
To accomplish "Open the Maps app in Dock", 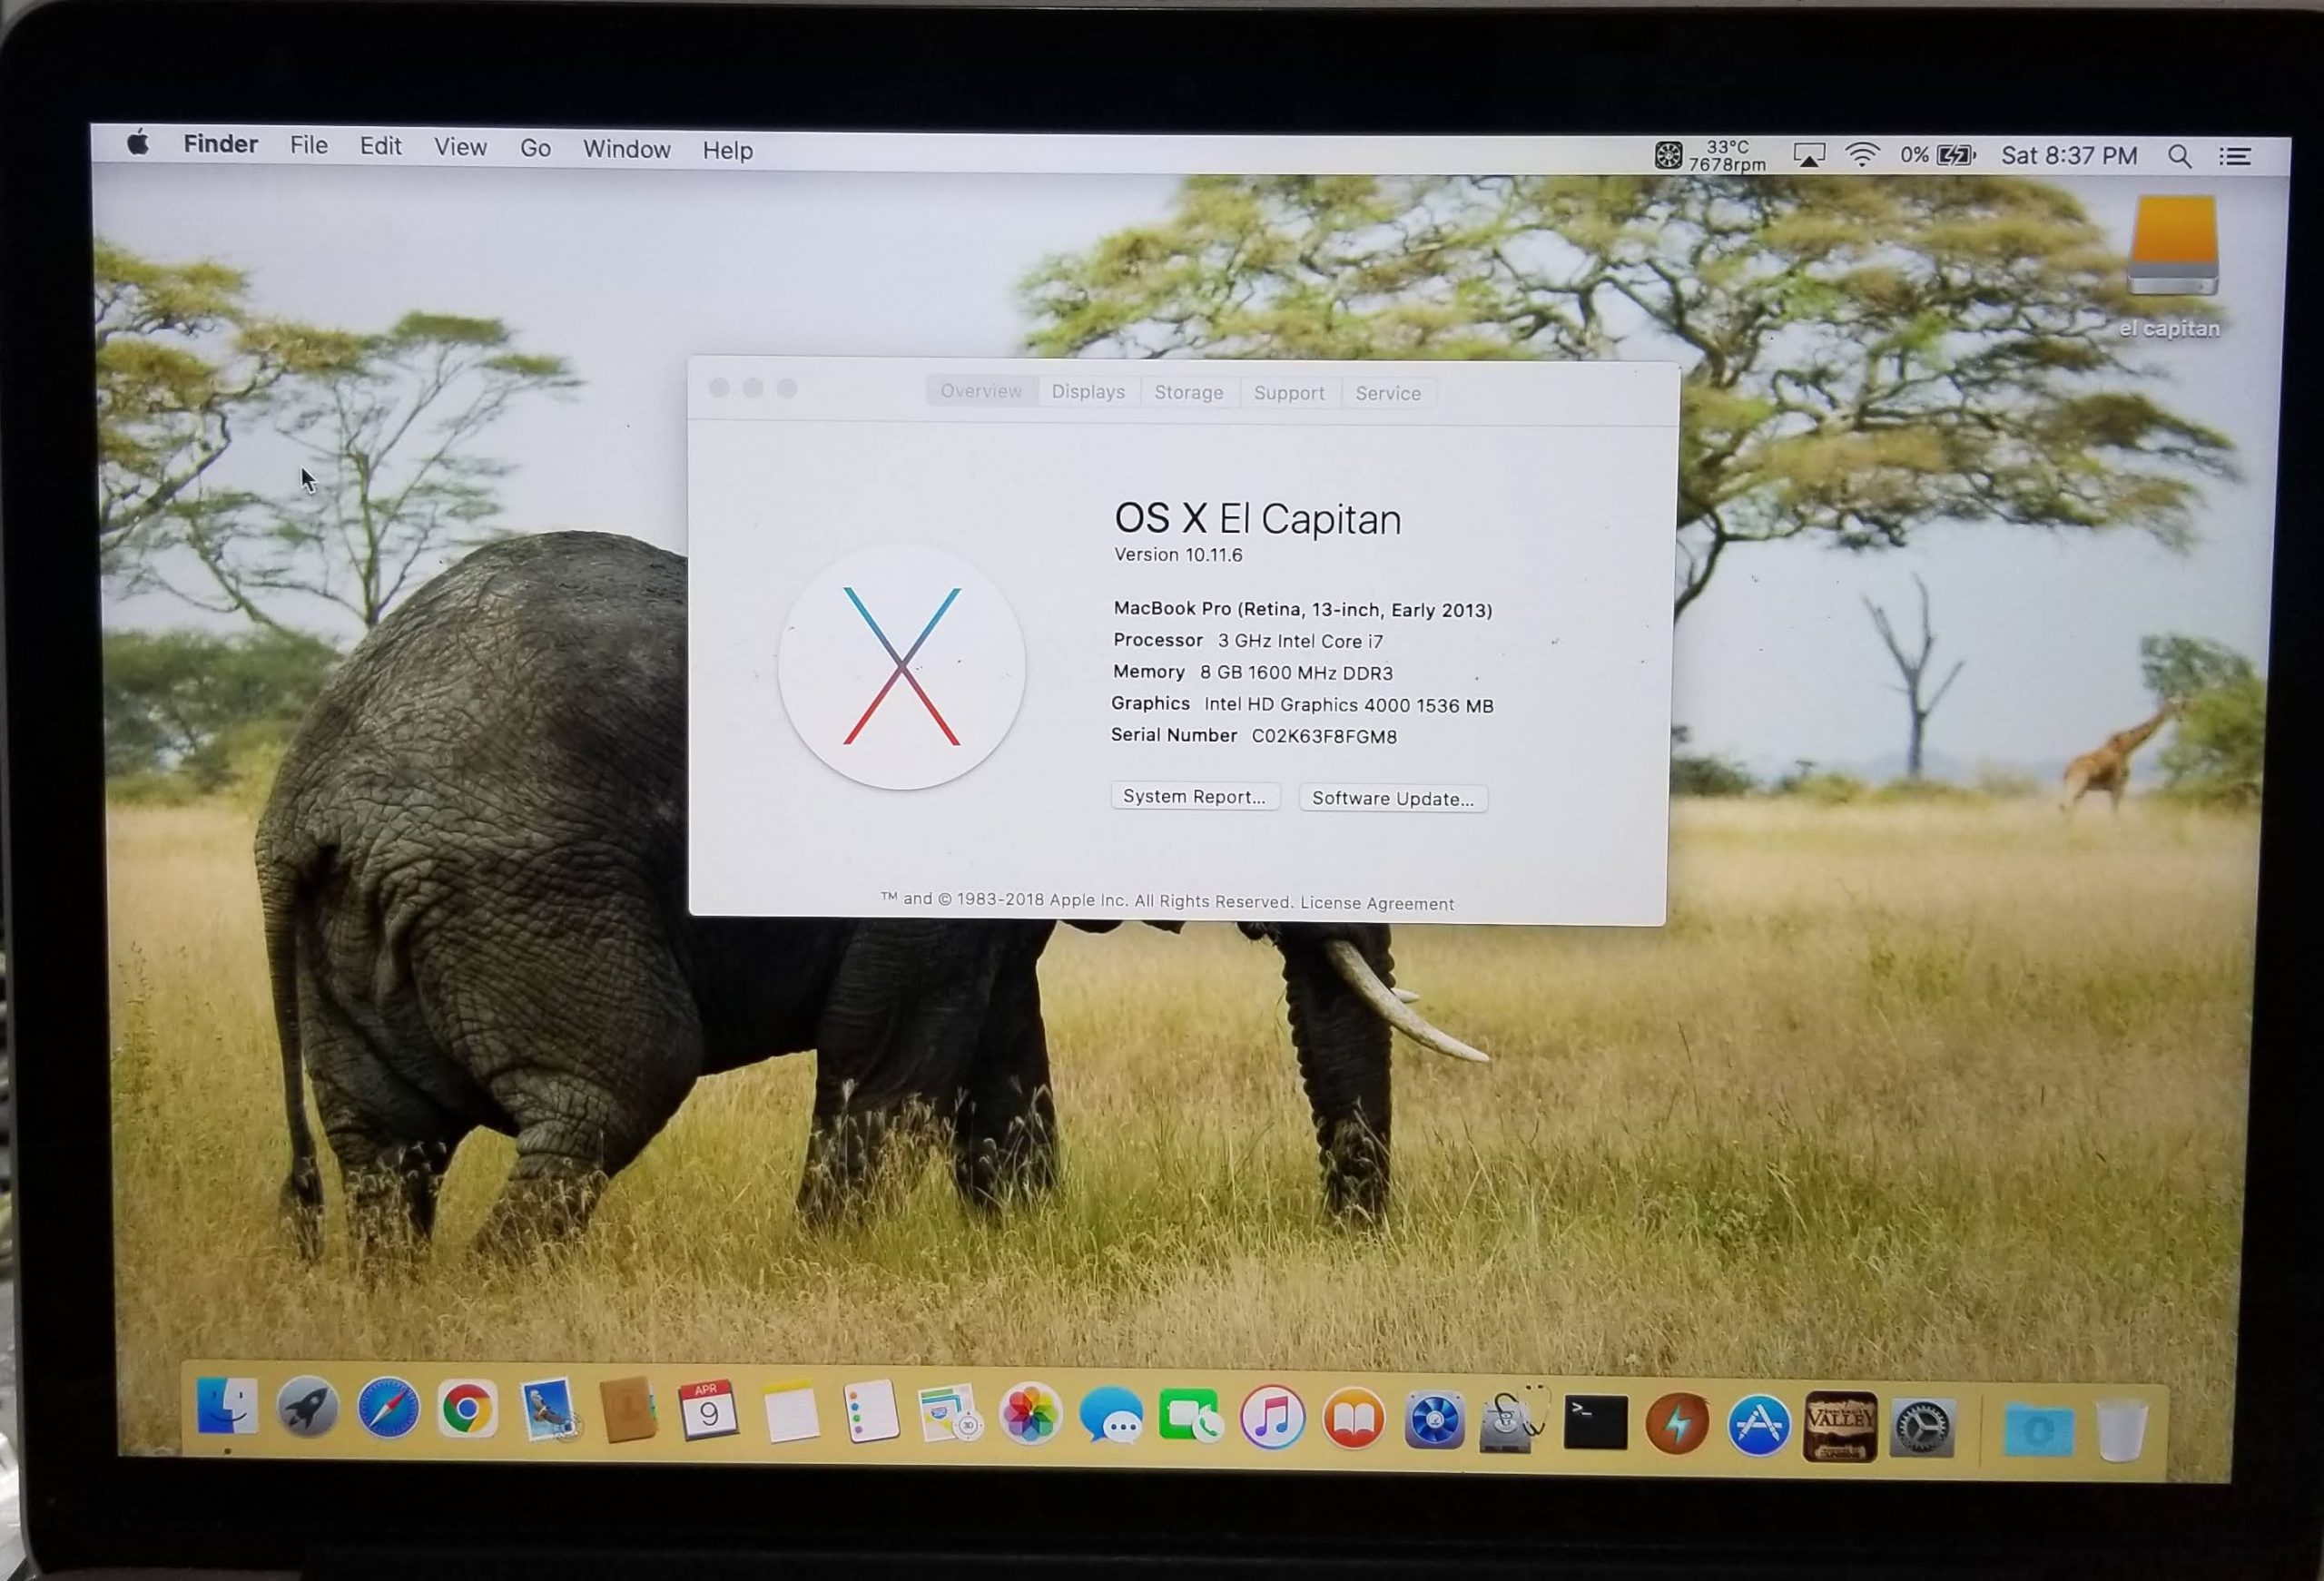I will (x=950, y=1413).
